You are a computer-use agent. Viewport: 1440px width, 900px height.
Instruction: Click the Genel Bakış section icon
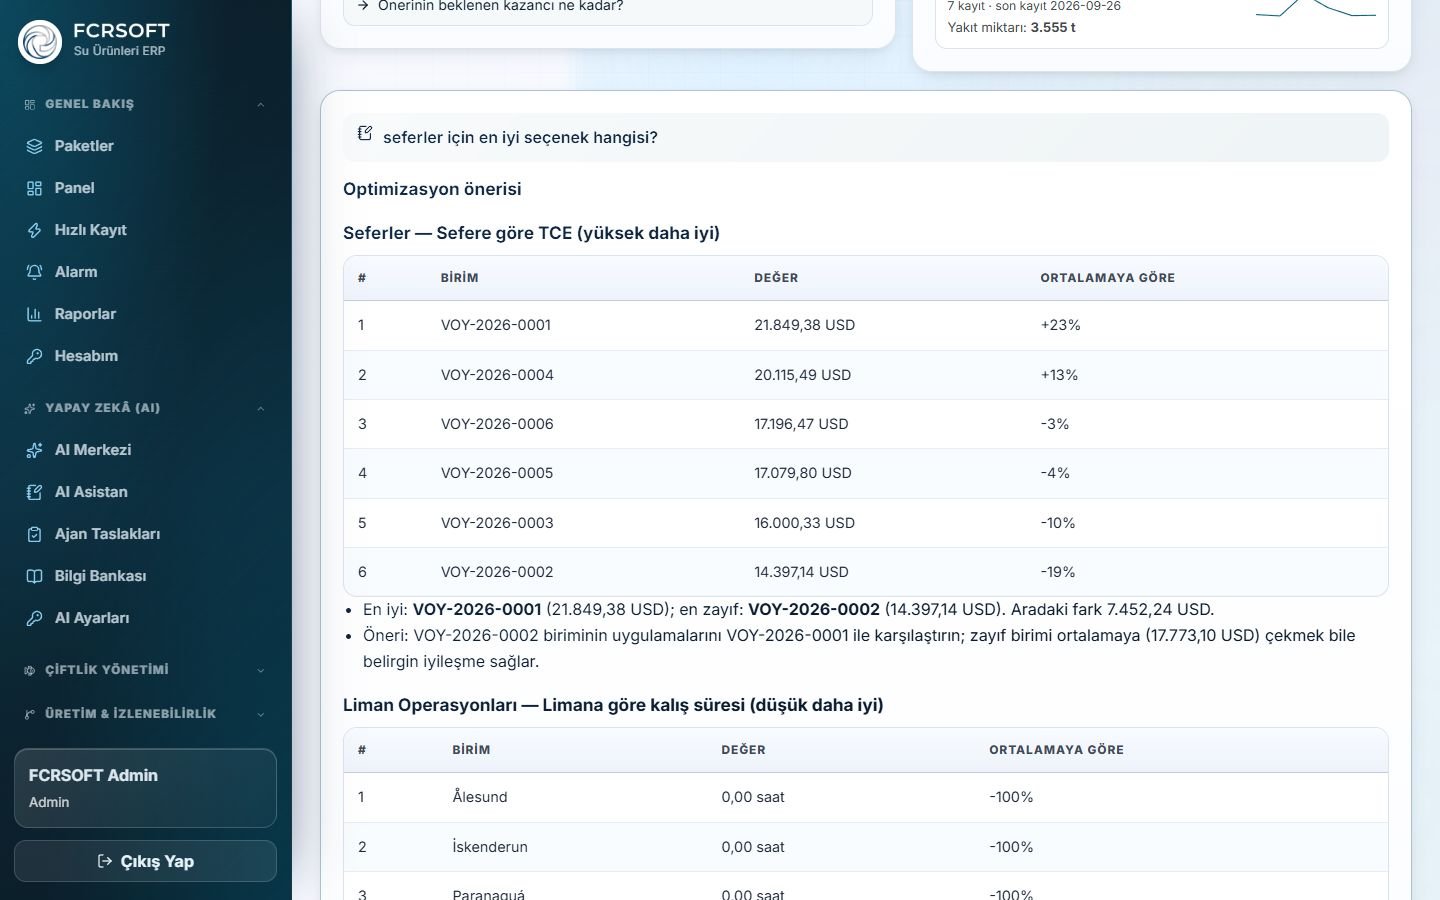30,104
